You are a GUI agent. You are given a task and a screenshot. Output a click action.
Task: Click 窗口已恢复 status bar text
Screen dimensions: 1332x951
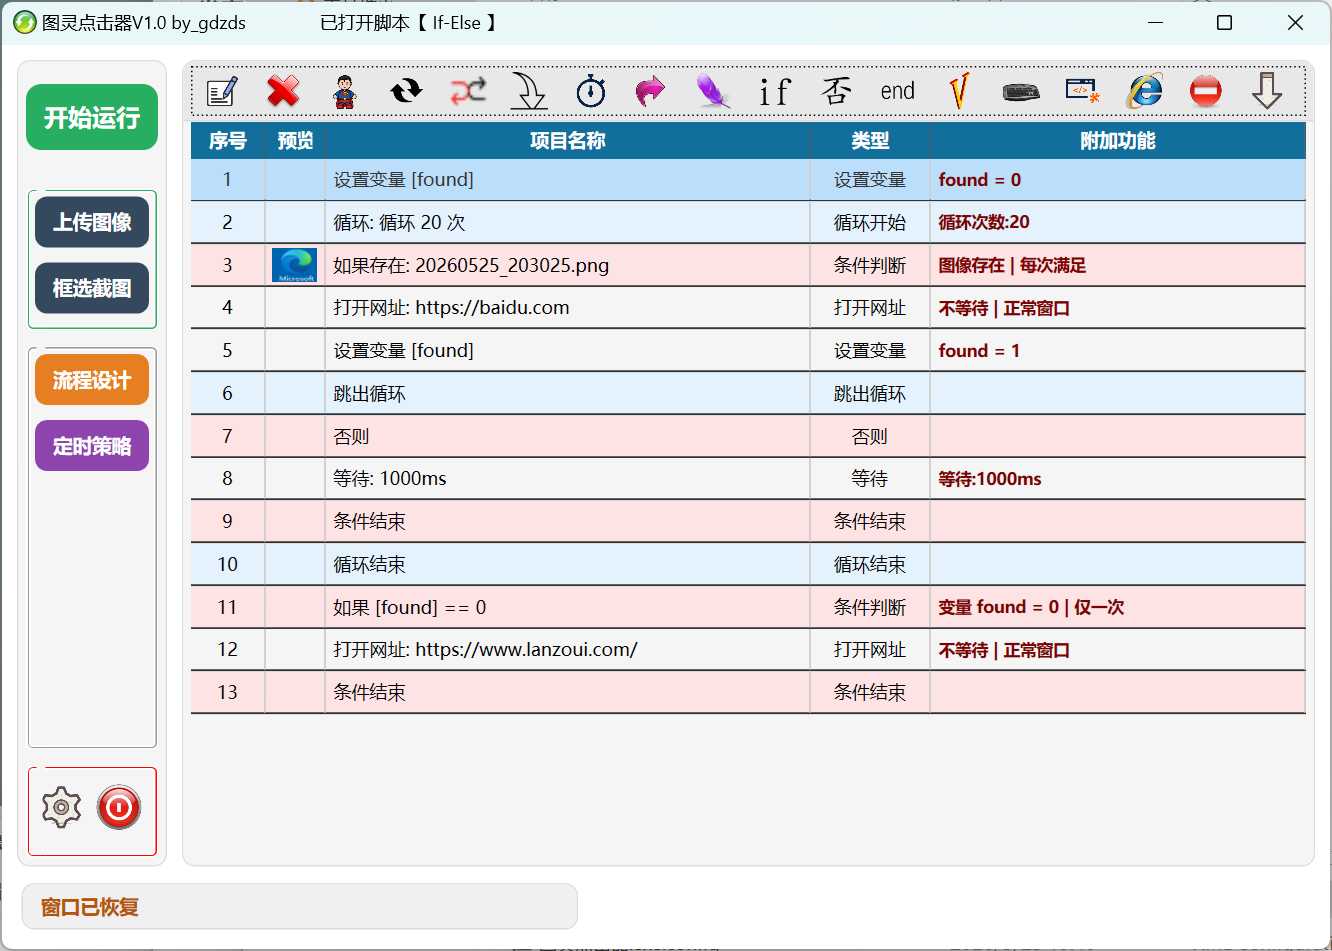(x=90, y=907)
